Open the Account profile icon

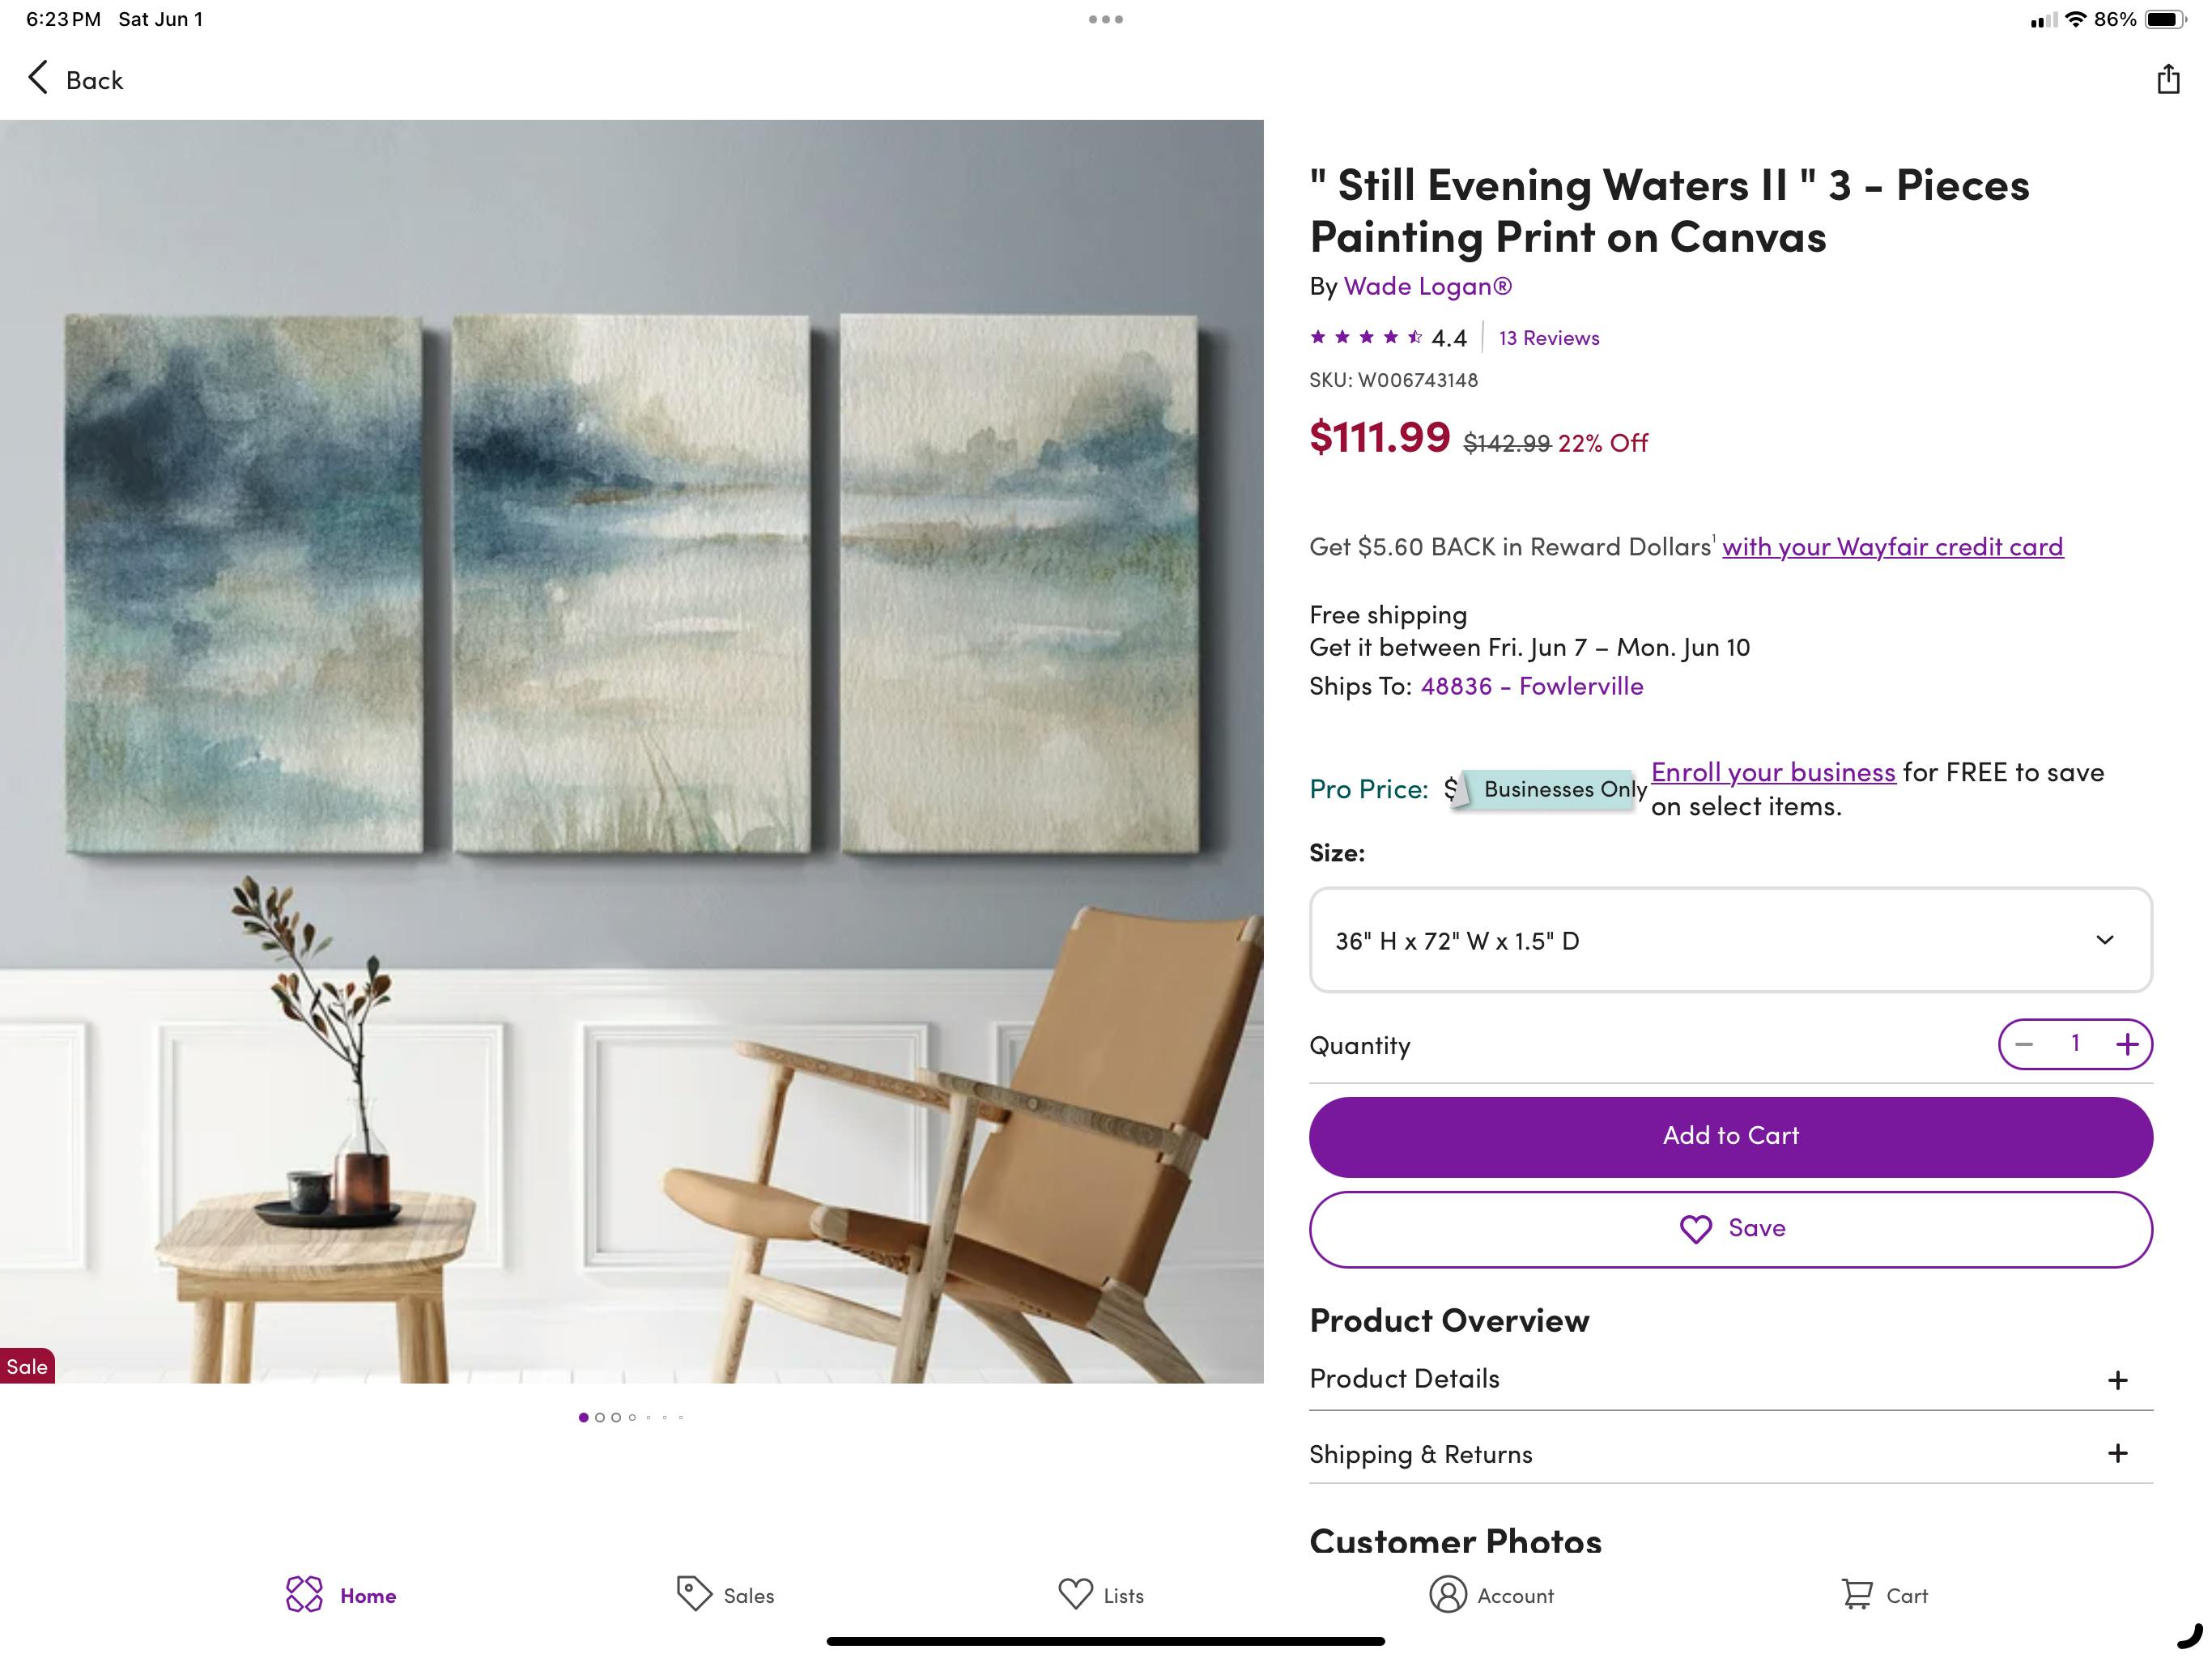tap(1447, 1594)
